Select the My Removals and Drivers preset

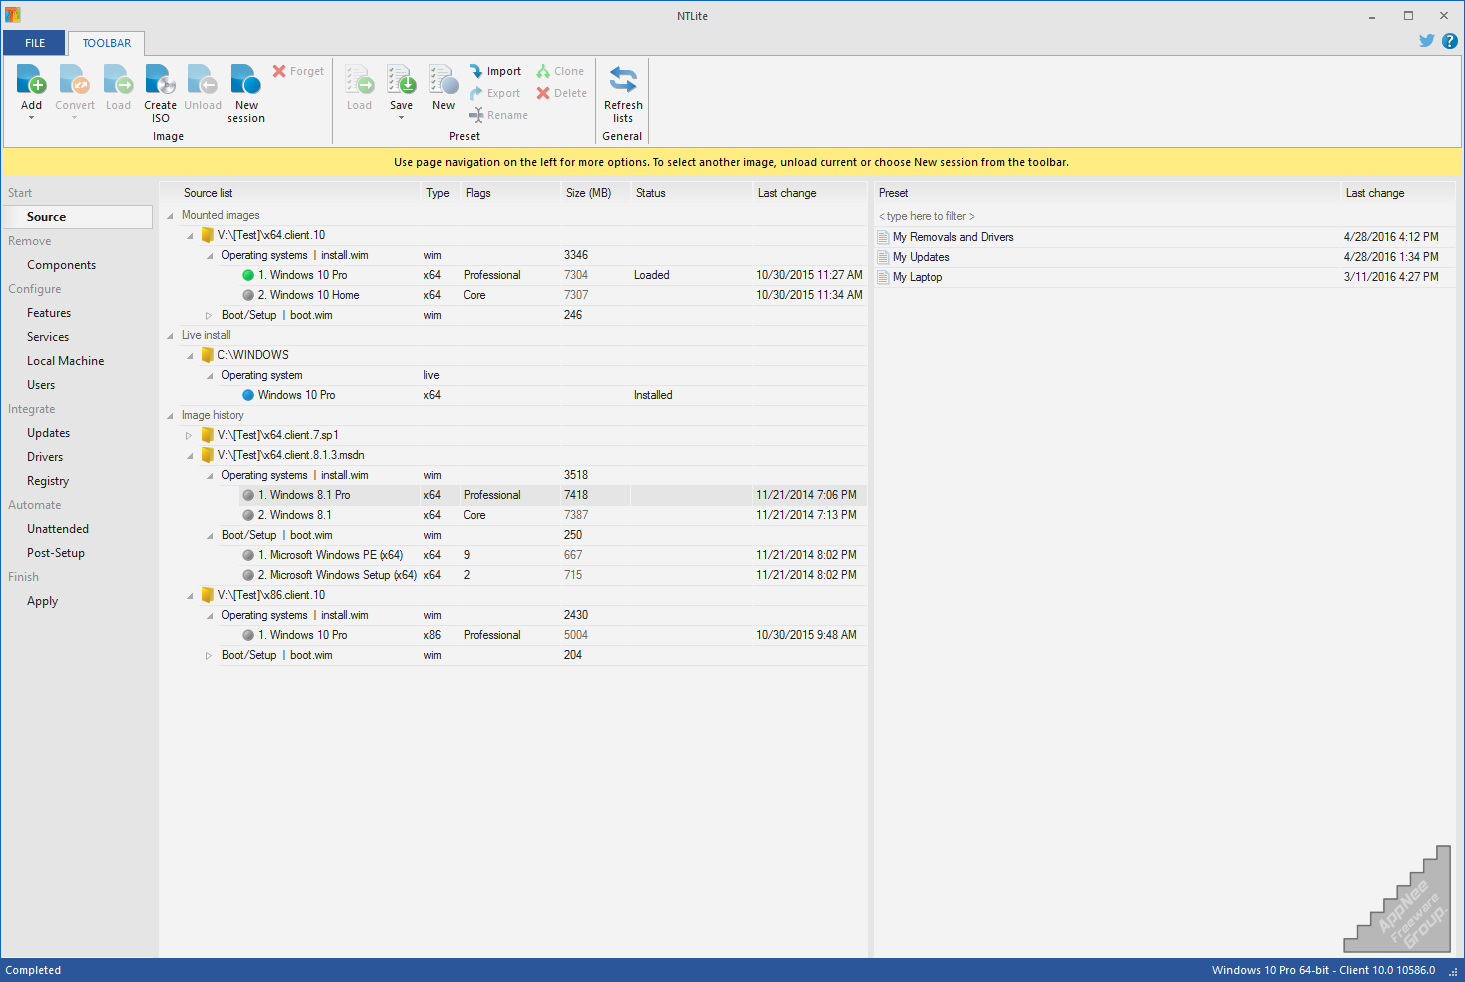(x=1165, y=237)
